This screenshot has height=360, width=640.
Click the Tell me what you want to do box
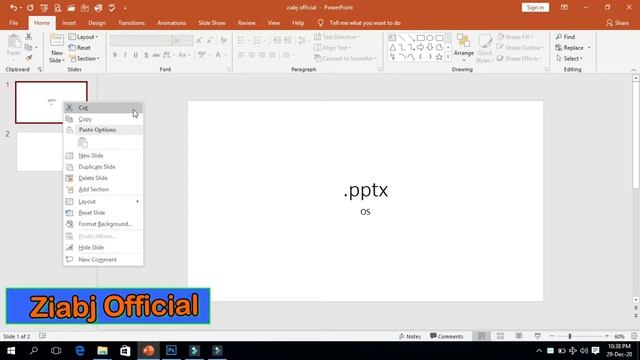[x=365, y=23]
